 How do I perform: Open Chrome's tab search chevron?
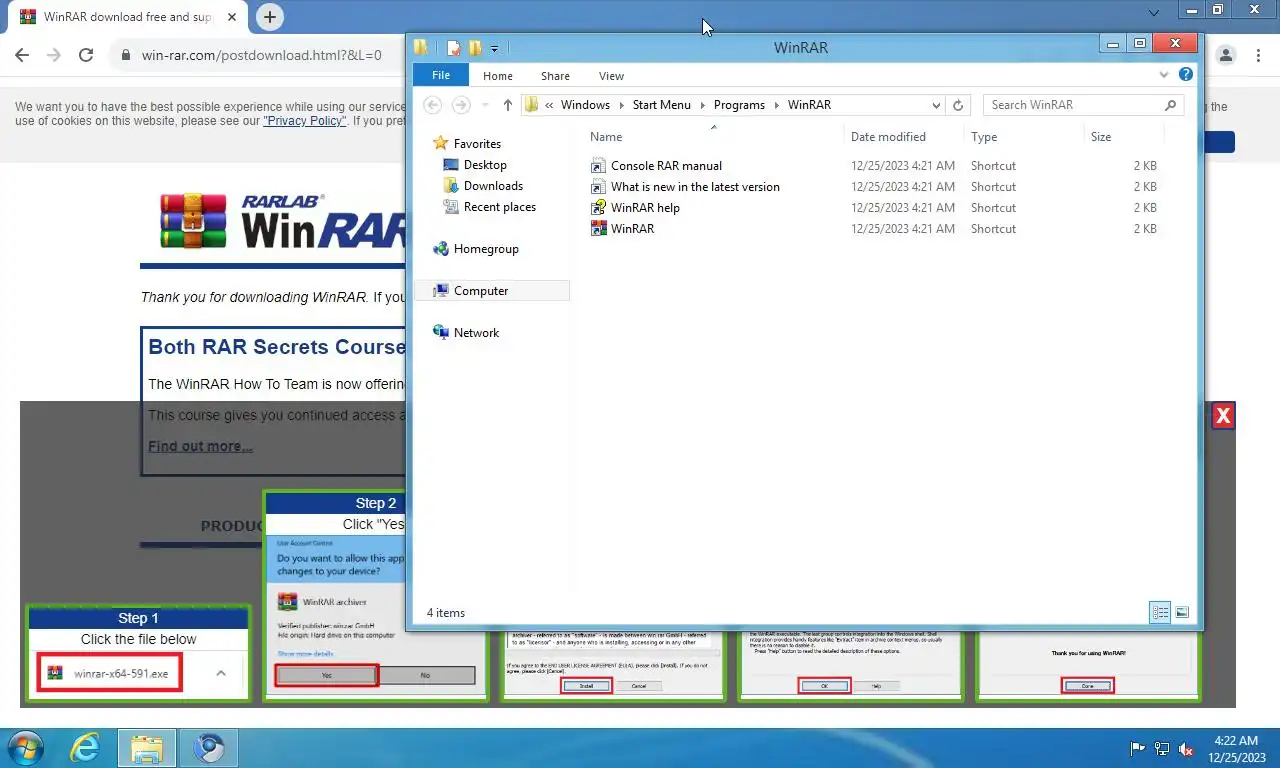1154,13
